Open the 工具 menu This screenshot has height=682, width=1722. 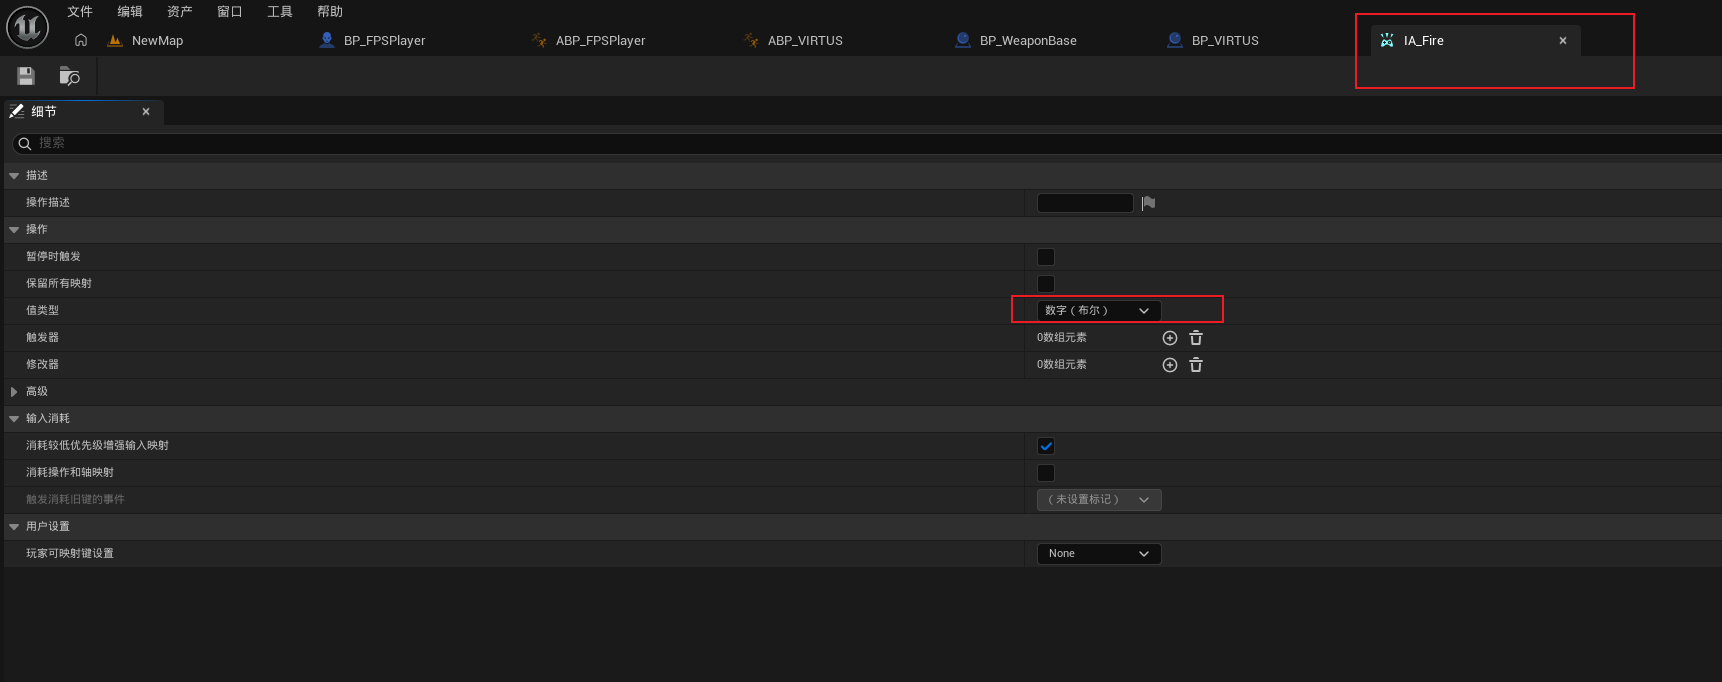pyautogui.click(x=280, y=12)
